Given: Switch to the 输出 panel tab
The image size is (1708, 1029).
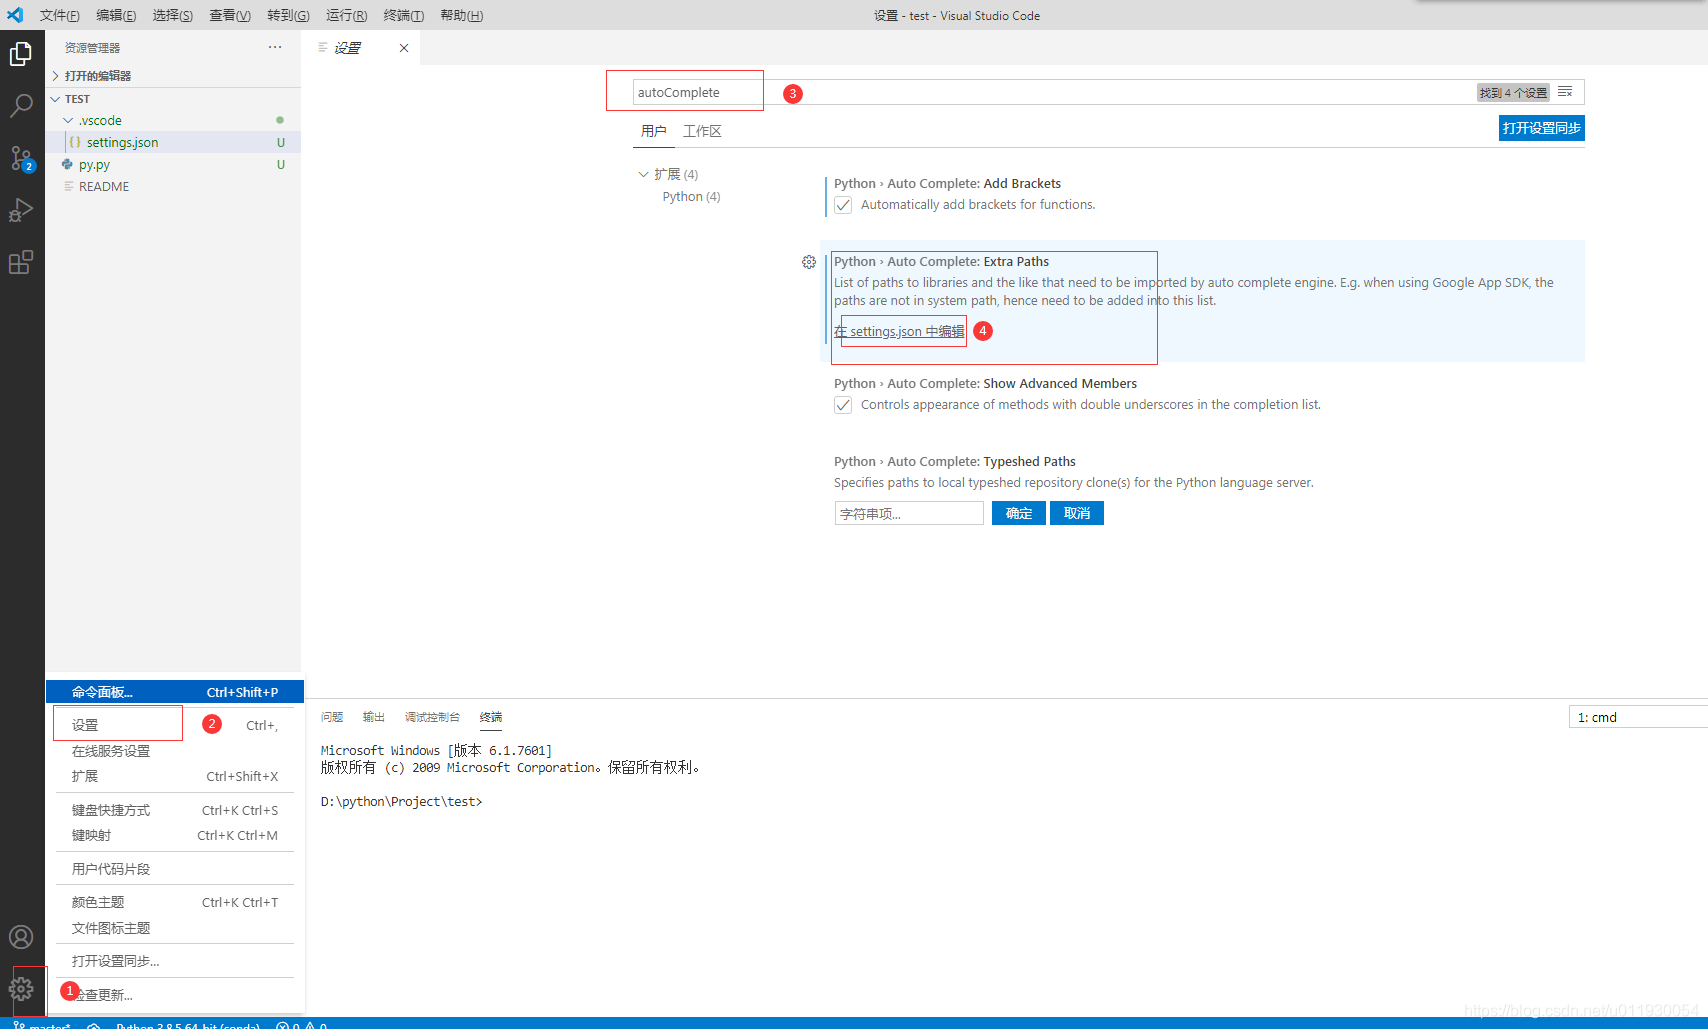Looking at the screenshot, I should coord(374,717).
